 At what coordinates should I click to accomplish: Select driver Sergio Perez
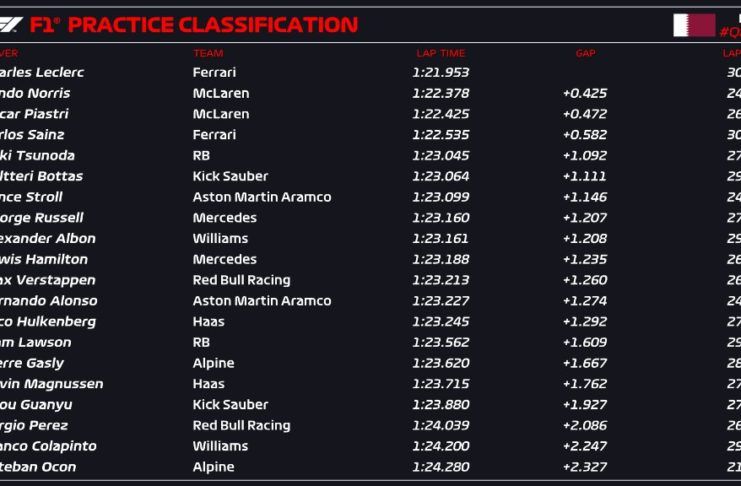(46, 425)
